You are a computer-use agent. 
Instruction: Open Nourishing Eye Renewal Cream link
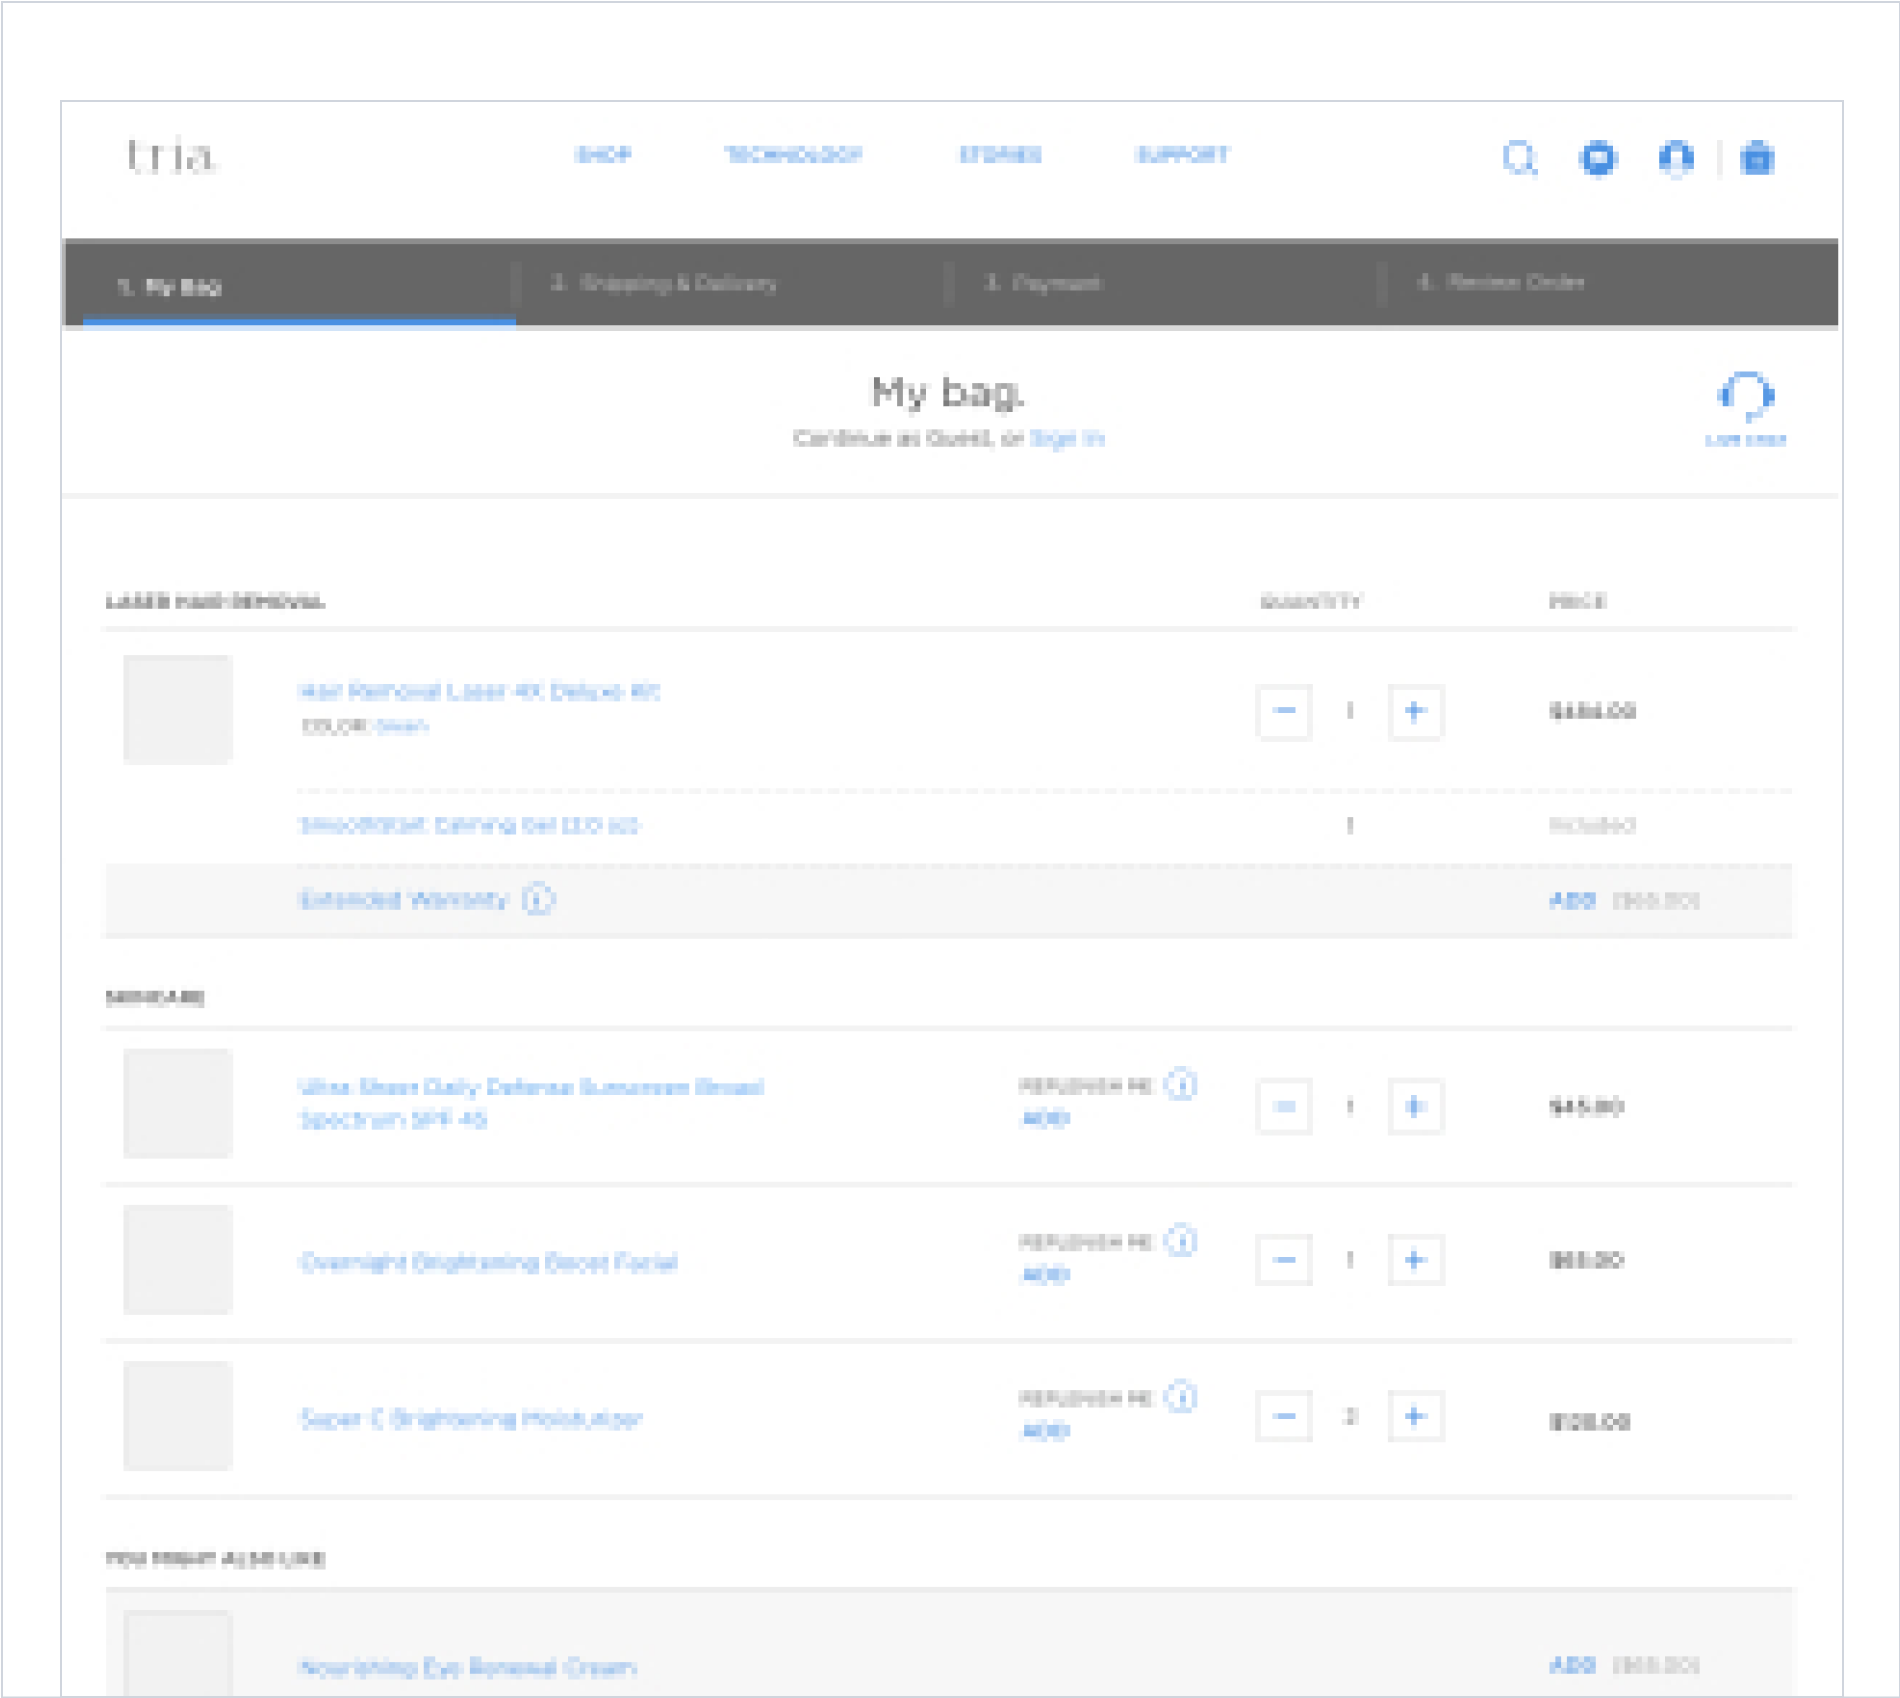[468, 1667]
